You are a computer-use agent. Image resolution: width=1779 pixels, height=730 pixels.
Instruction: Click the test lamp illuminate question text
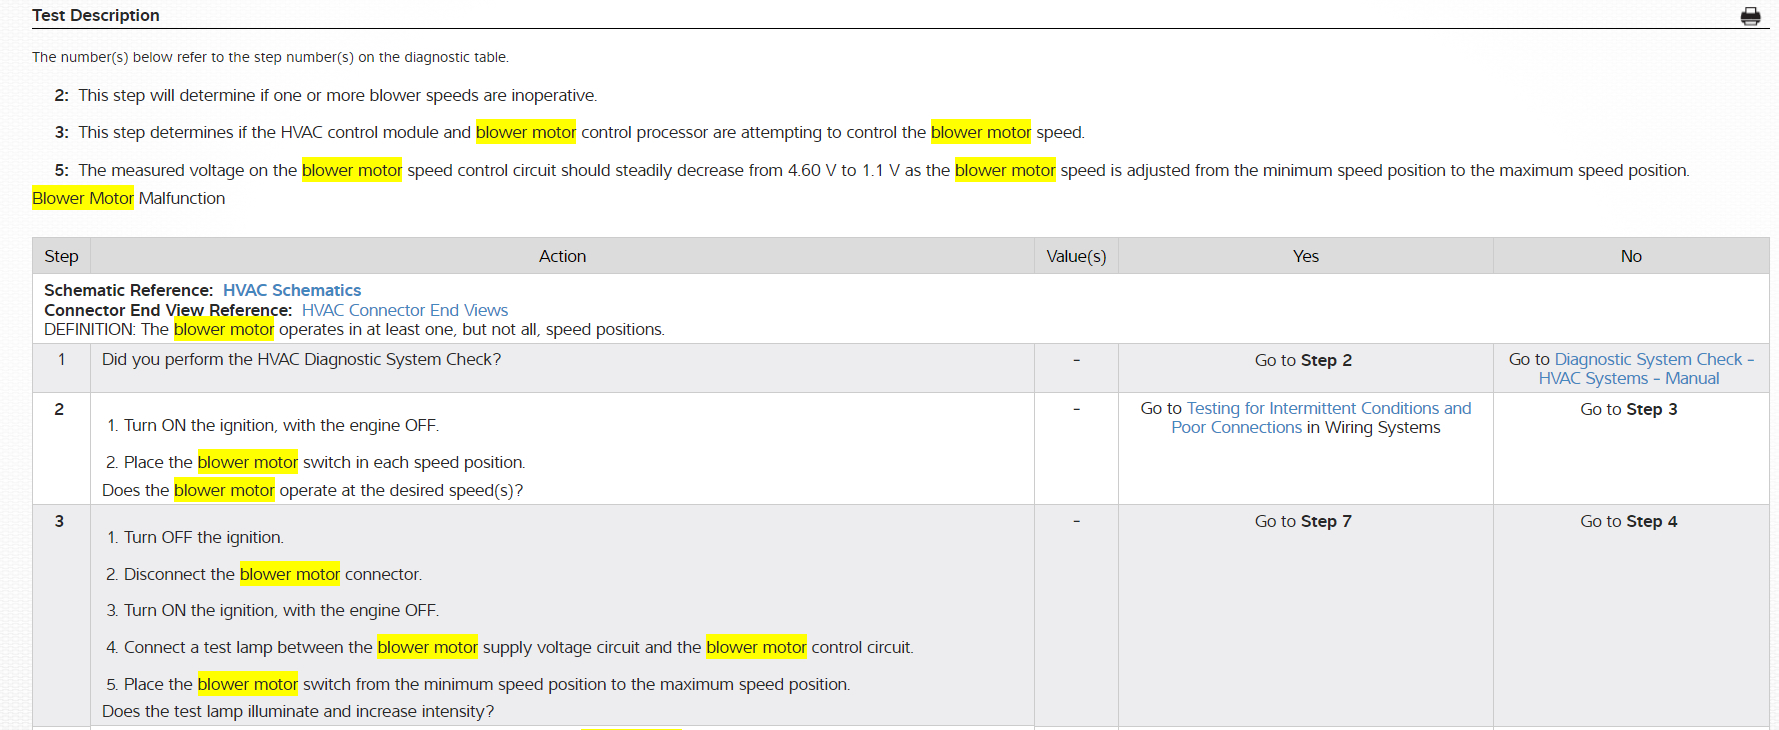click(298, 711)
